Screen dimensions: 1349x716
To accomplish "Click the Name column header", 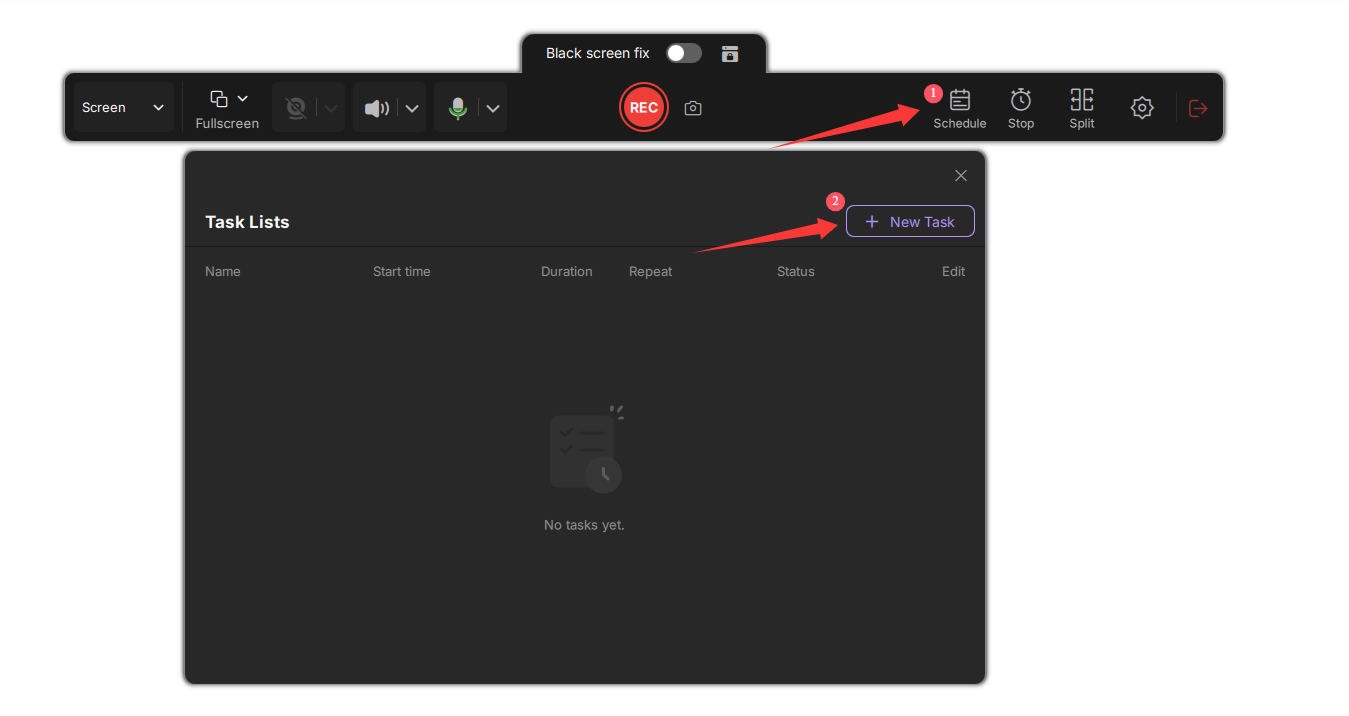I will coord(223,271).
